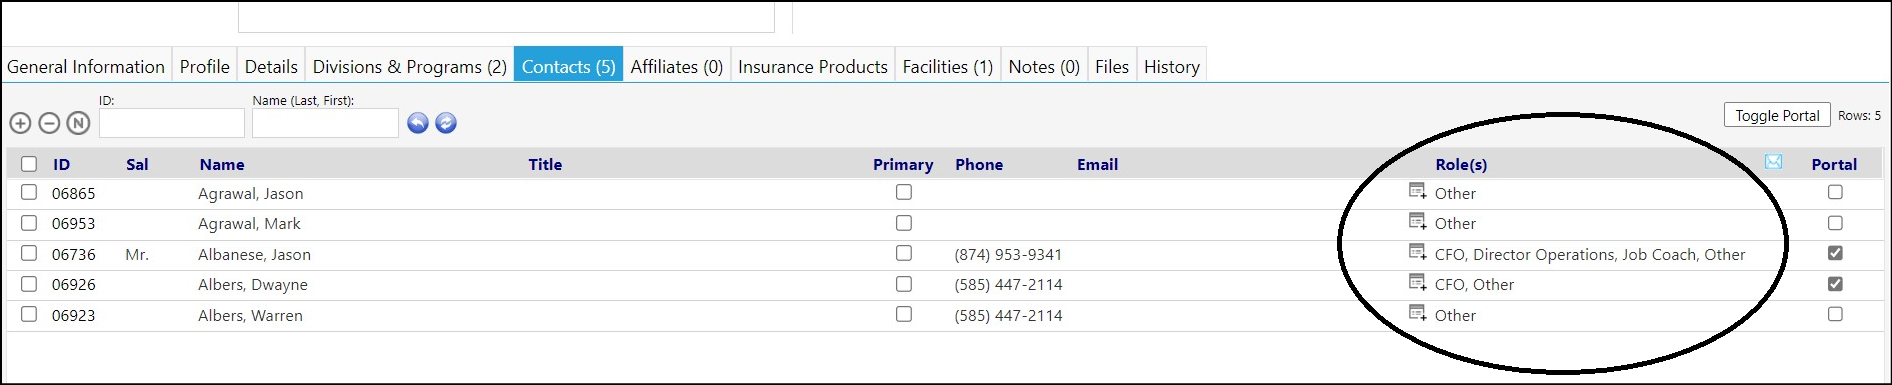
Task: Open roles editor icon for Albers, Warren
Action: coord(1417,313)
